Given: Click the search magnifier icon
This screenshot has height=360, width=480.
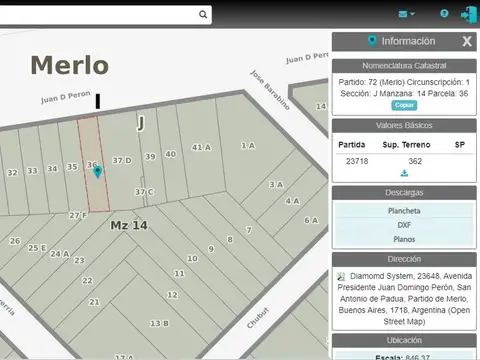Looking at the screenshot, I should (203, 14).
